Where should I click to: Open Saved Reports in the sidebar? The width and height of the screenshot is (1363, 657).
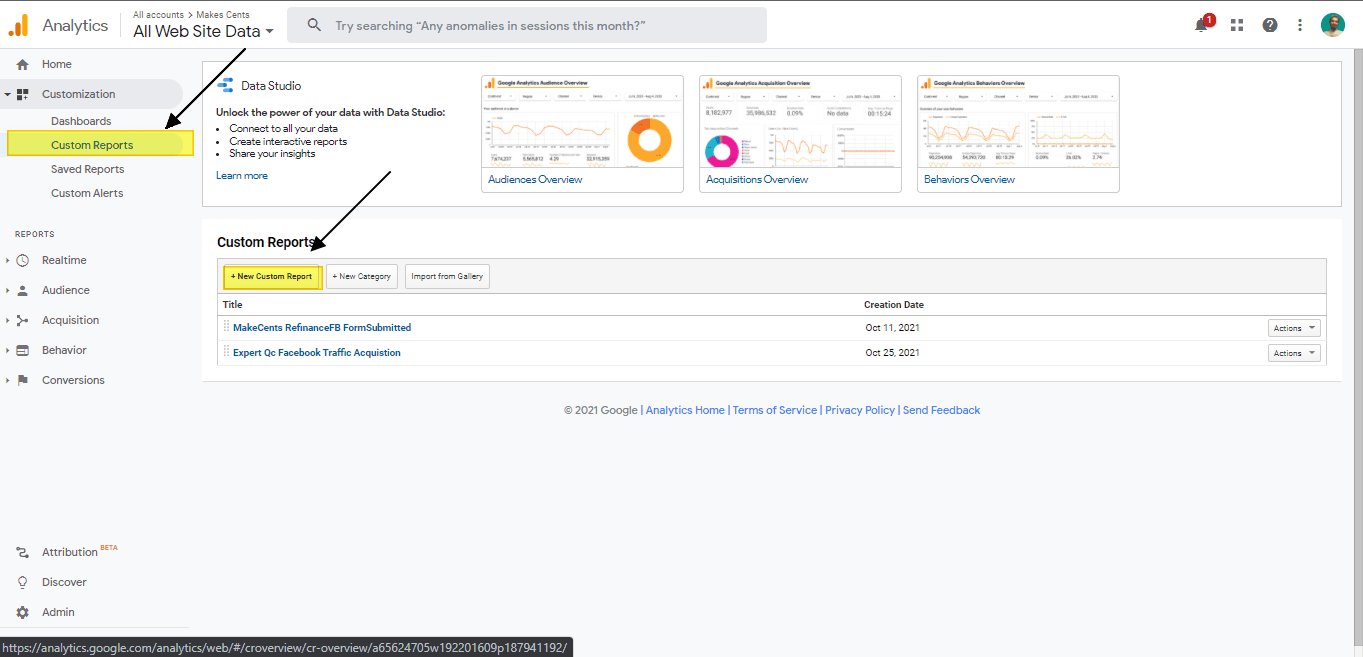click(x=87, y=169)
